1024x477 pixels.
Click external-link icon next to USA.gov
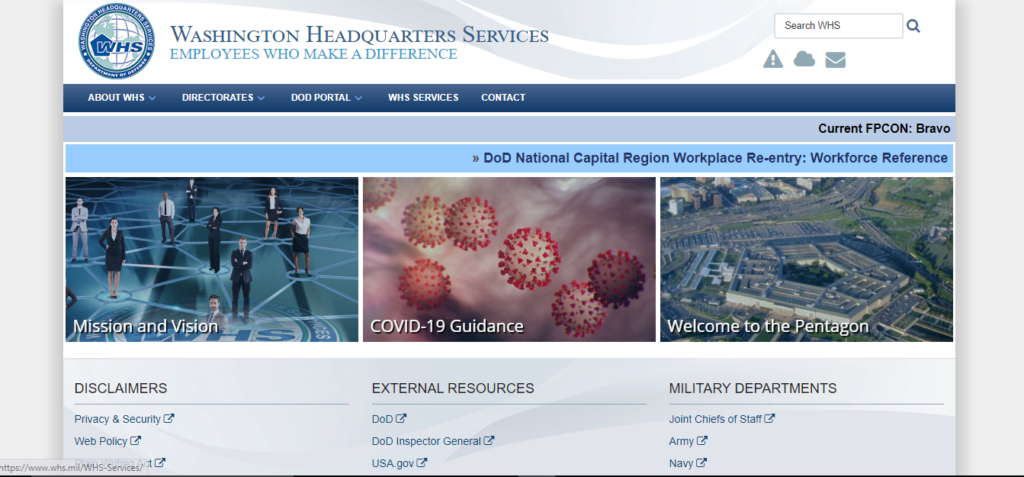coord(422,463)
